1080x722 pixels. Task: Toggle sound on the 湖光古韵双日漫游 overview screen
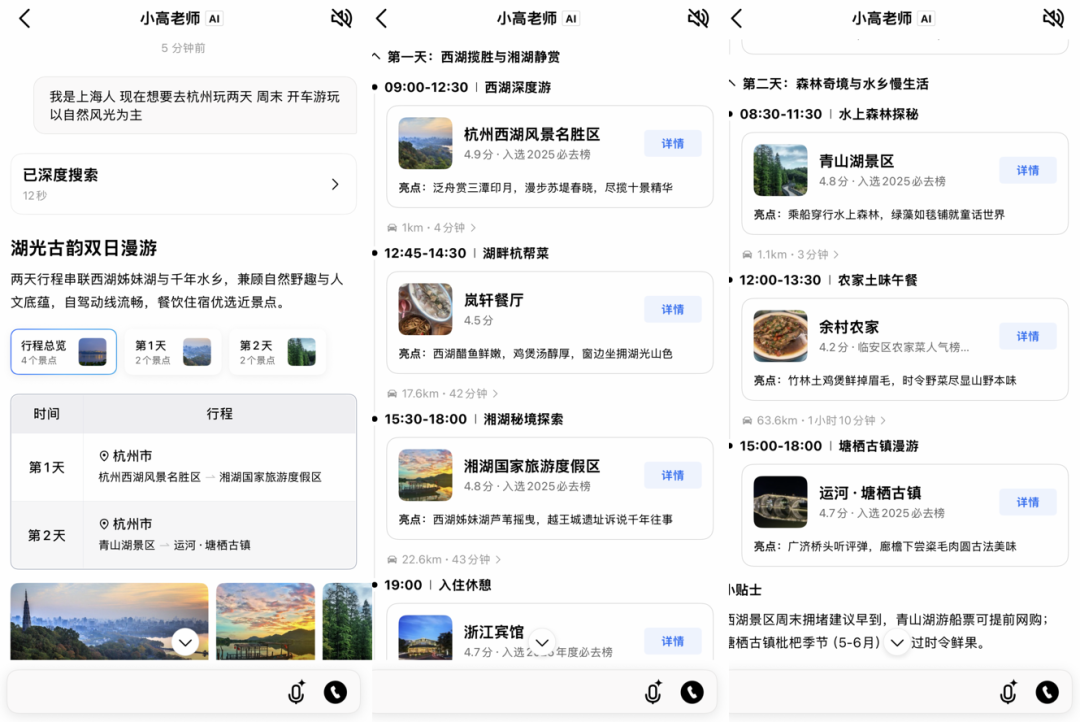pos(342,18)
